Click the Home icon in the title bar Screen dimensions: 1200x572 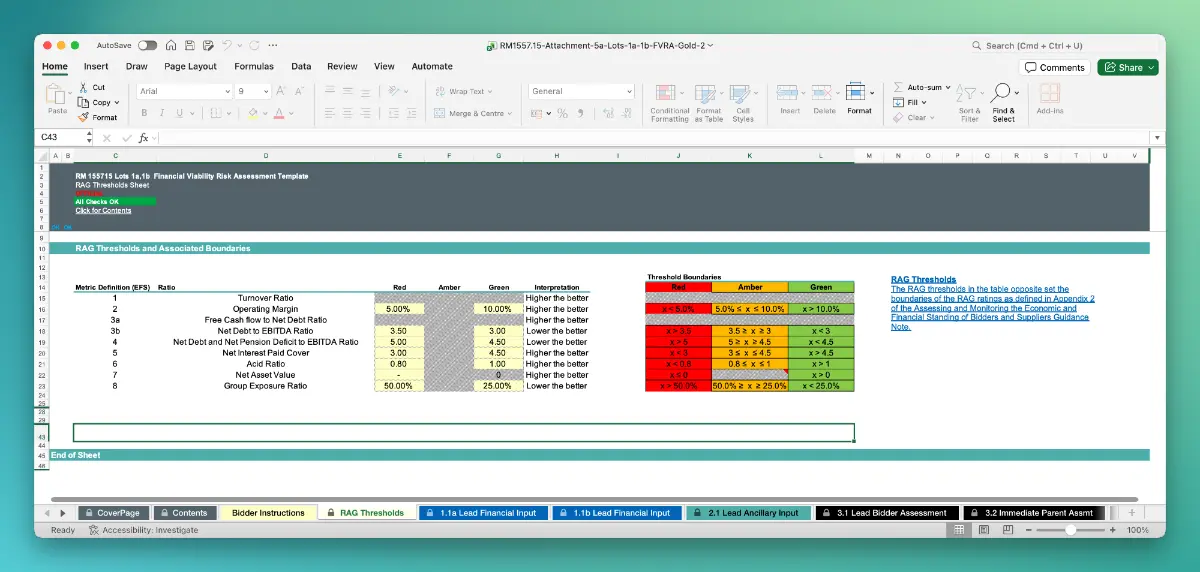pos(171,45)
